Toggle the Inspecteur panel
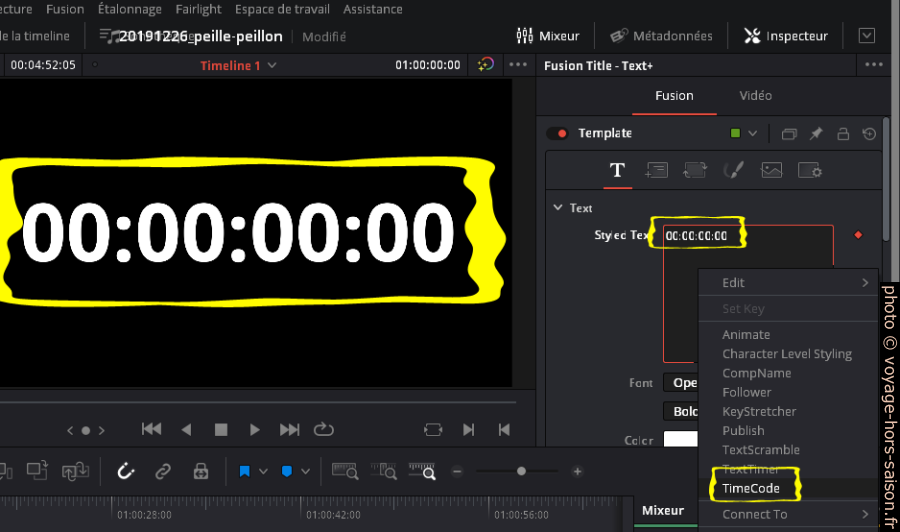 pyautogui.click(x=786, y=36)
